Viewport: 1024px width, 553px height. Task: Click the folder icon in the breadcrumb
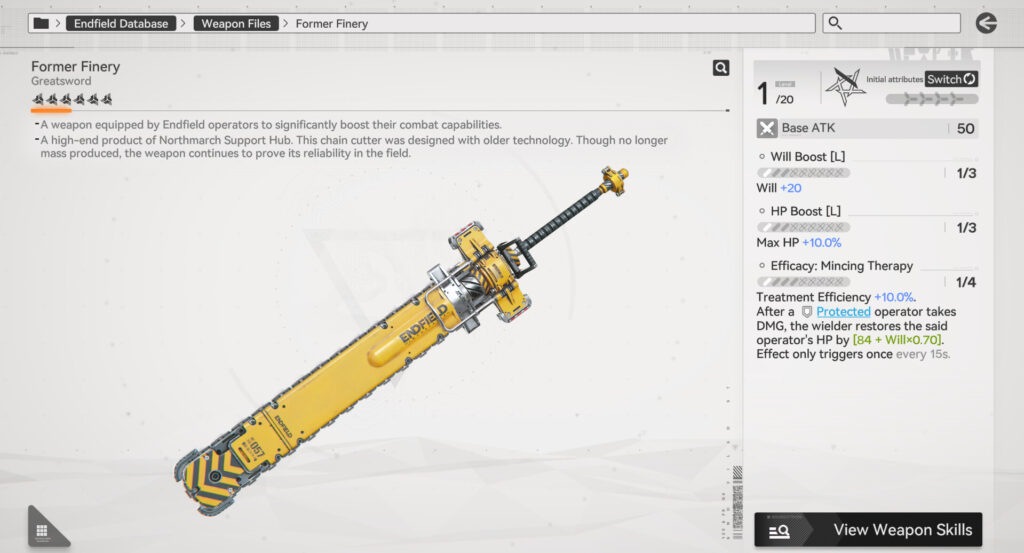pyautogui.click(x=41, y=23)
